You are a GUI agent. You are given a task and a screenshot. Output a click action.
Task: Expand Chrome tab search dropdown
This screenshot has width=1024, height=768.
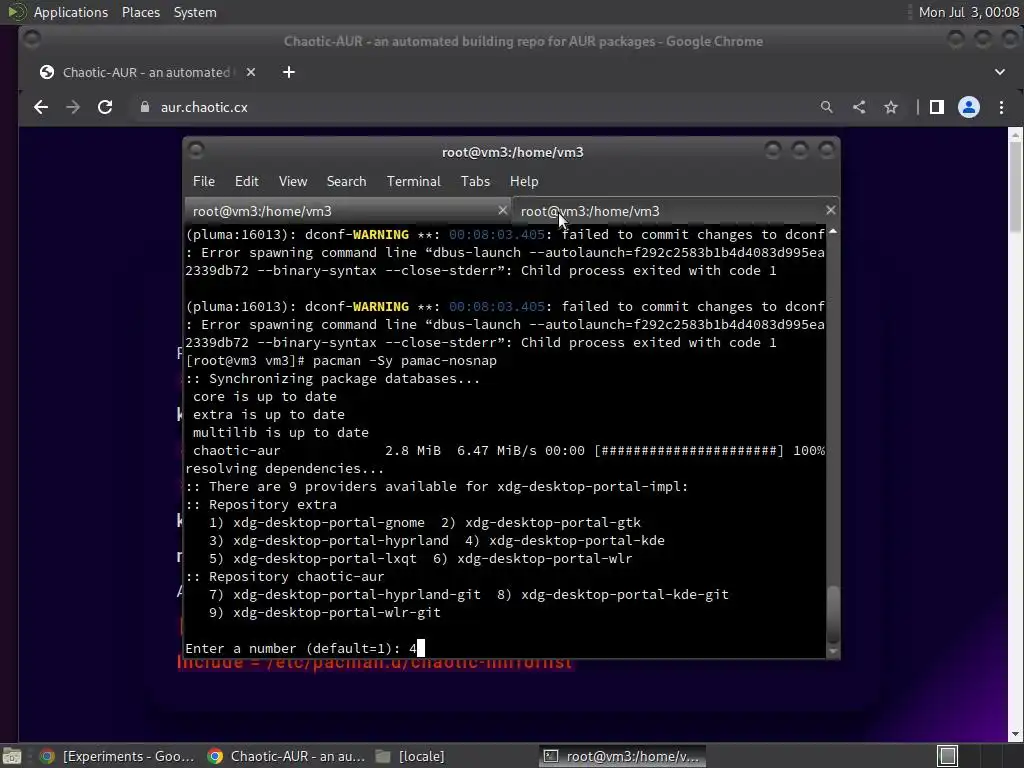pyautogui.click(x=1000, y=72)
